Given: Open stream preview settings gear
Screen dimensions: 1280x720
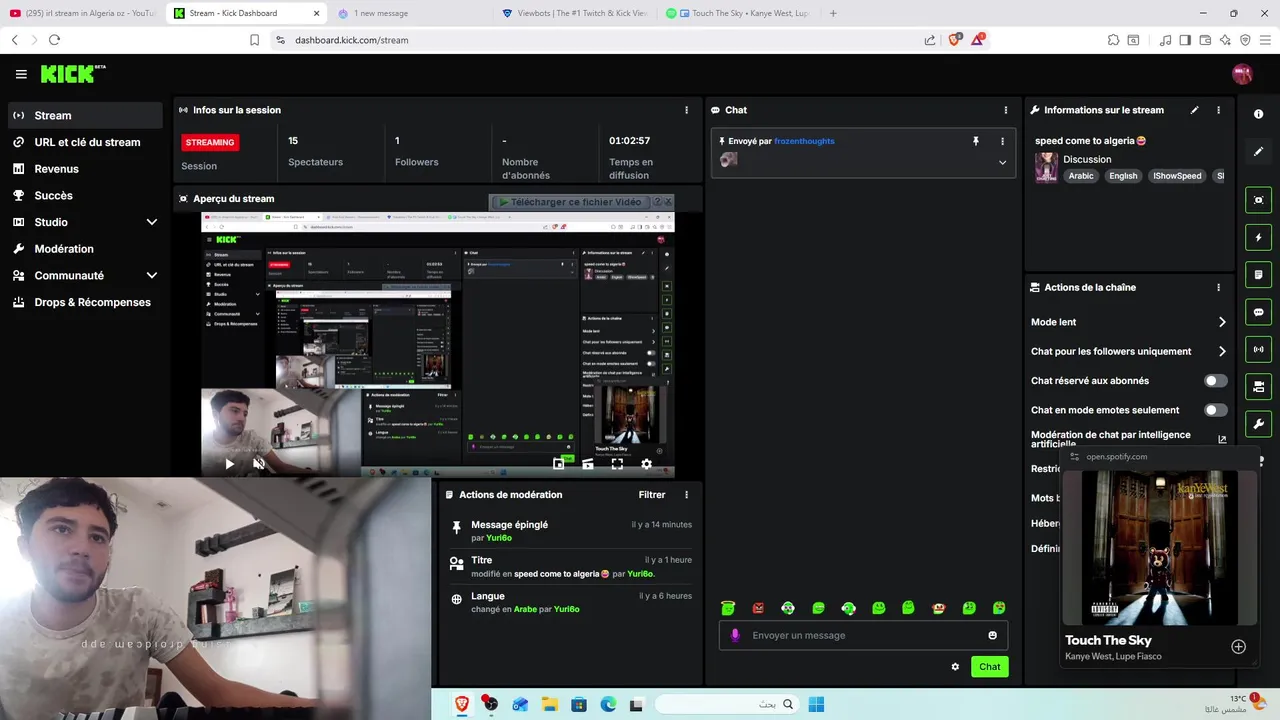Looking at the screenshot, I should (646, 464).
